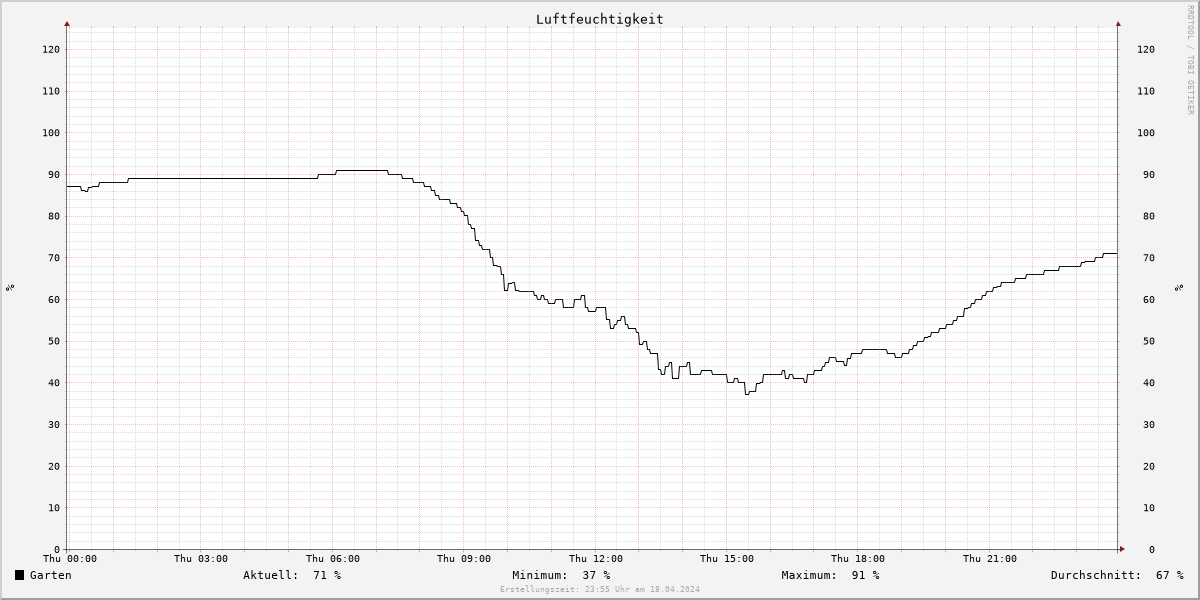The width and height of the screenshot is (1200, 600).
Task: Click the Thu 21:00 time axis label
Action: coord(990,559)
